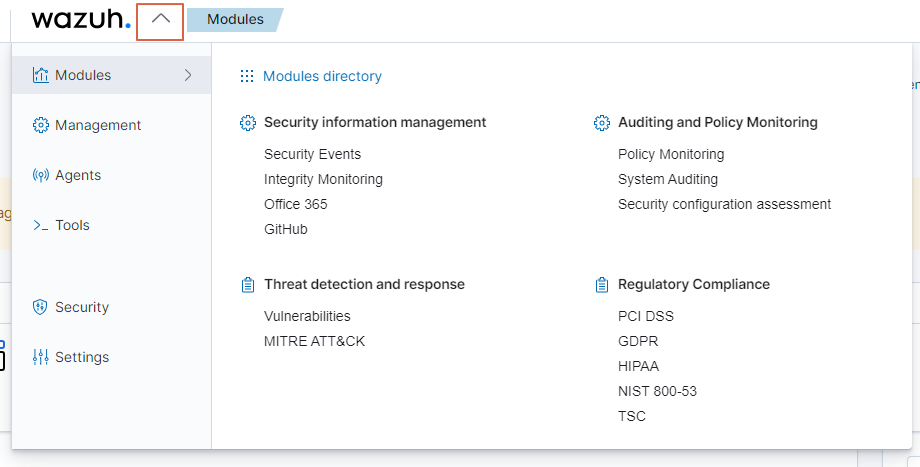Expand Modules submenu right arrow
Viewport: 920px width, 467px height.
tap(188, 75)
